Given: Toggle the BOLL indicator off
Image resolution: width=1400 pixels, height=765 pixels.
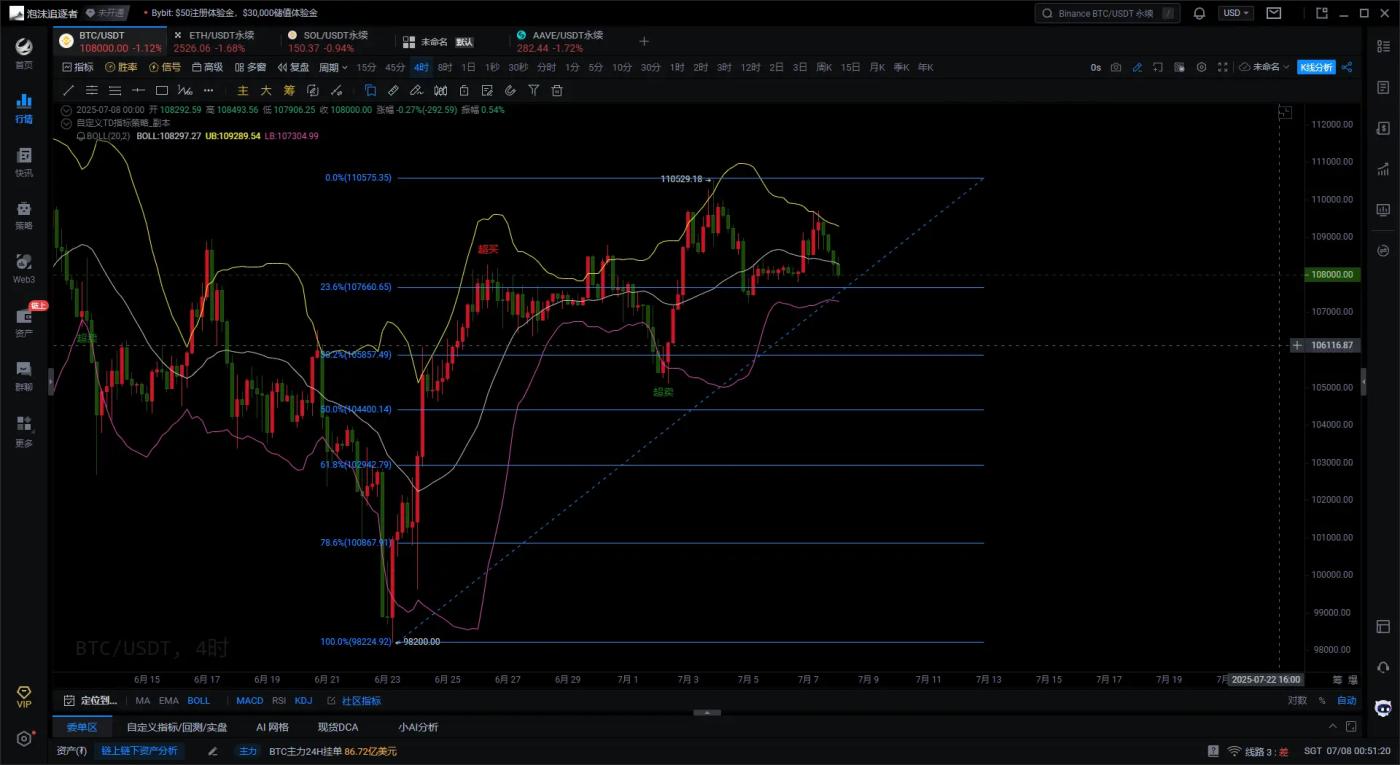Looking at the screenshot, I should coord(198,701).
